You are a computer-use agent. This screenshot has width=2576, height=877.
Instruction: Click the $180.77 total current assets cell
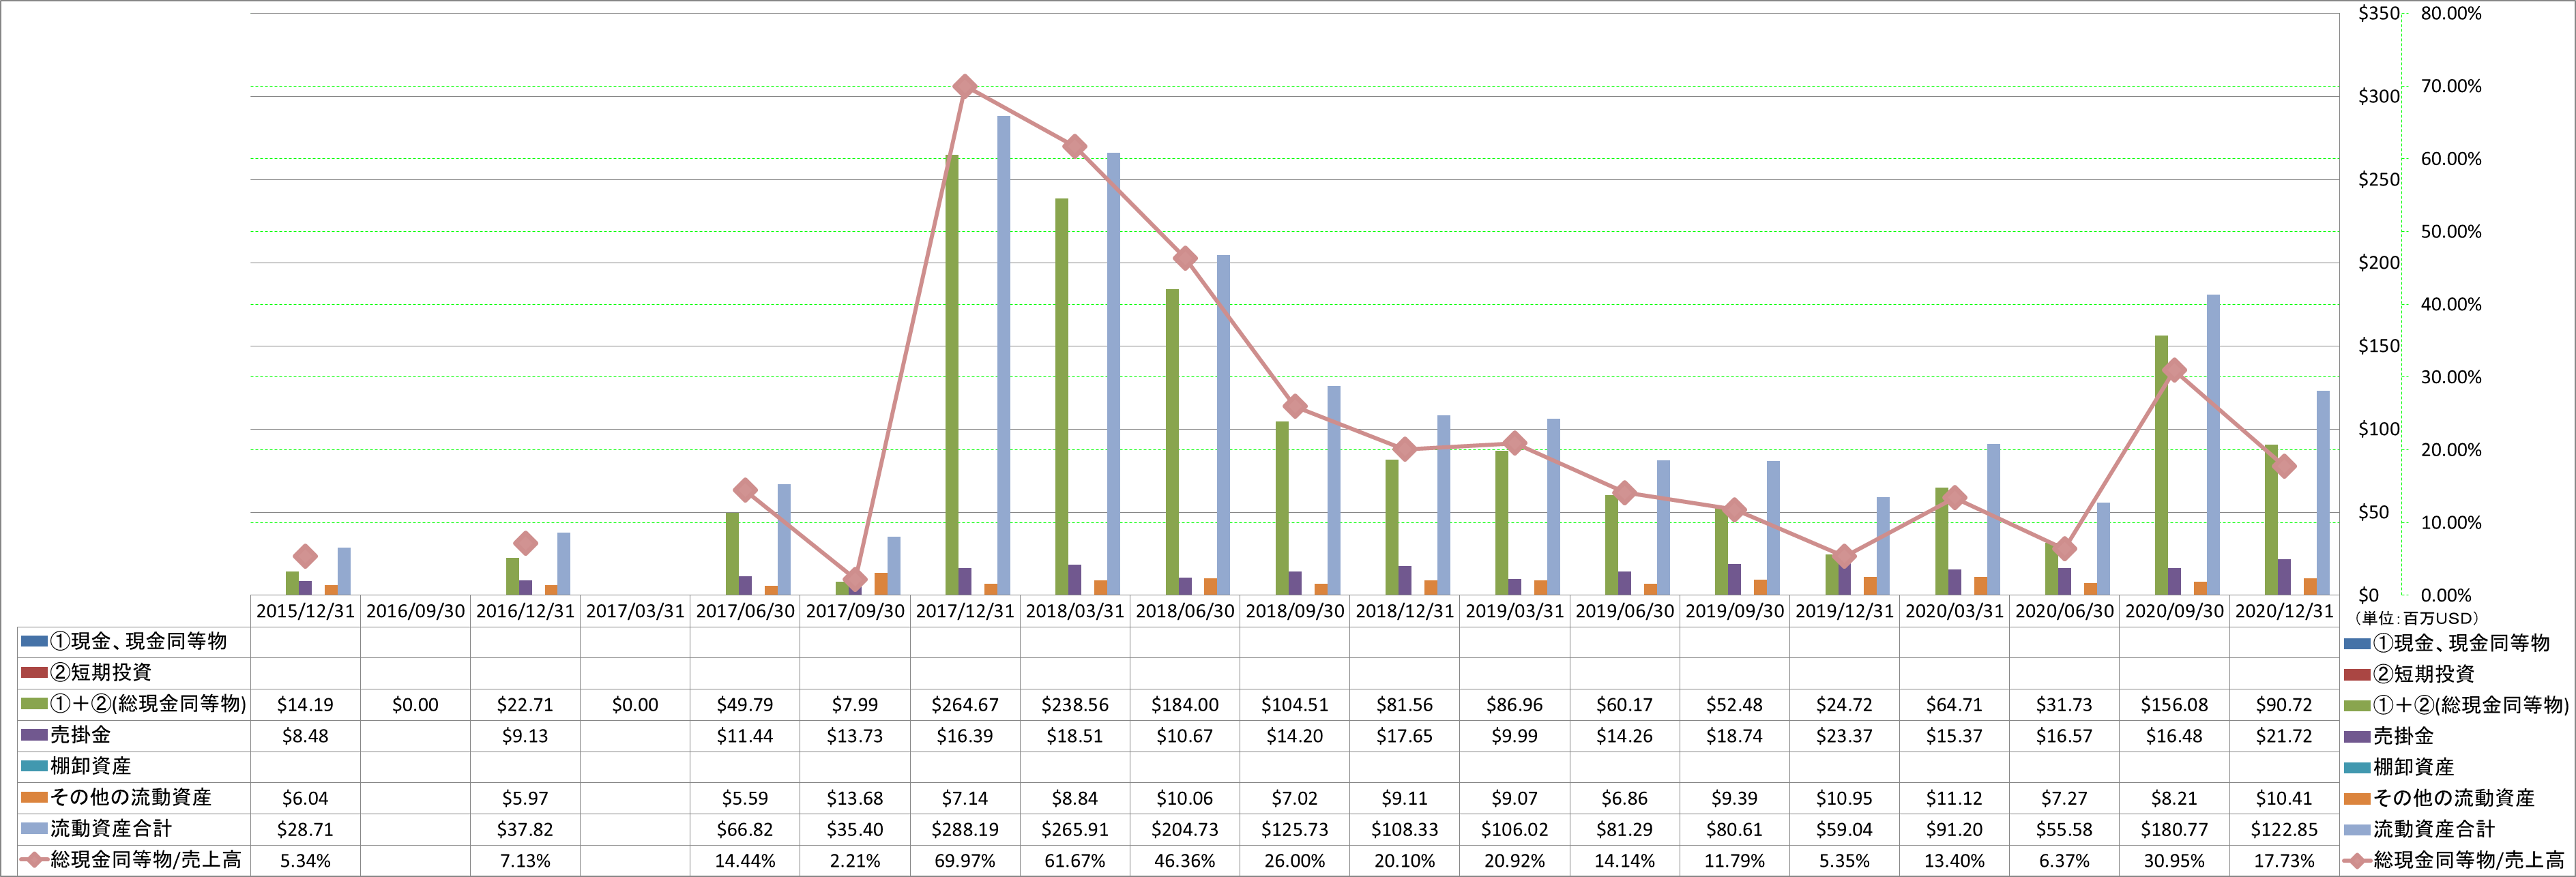tap(2174, 830)
